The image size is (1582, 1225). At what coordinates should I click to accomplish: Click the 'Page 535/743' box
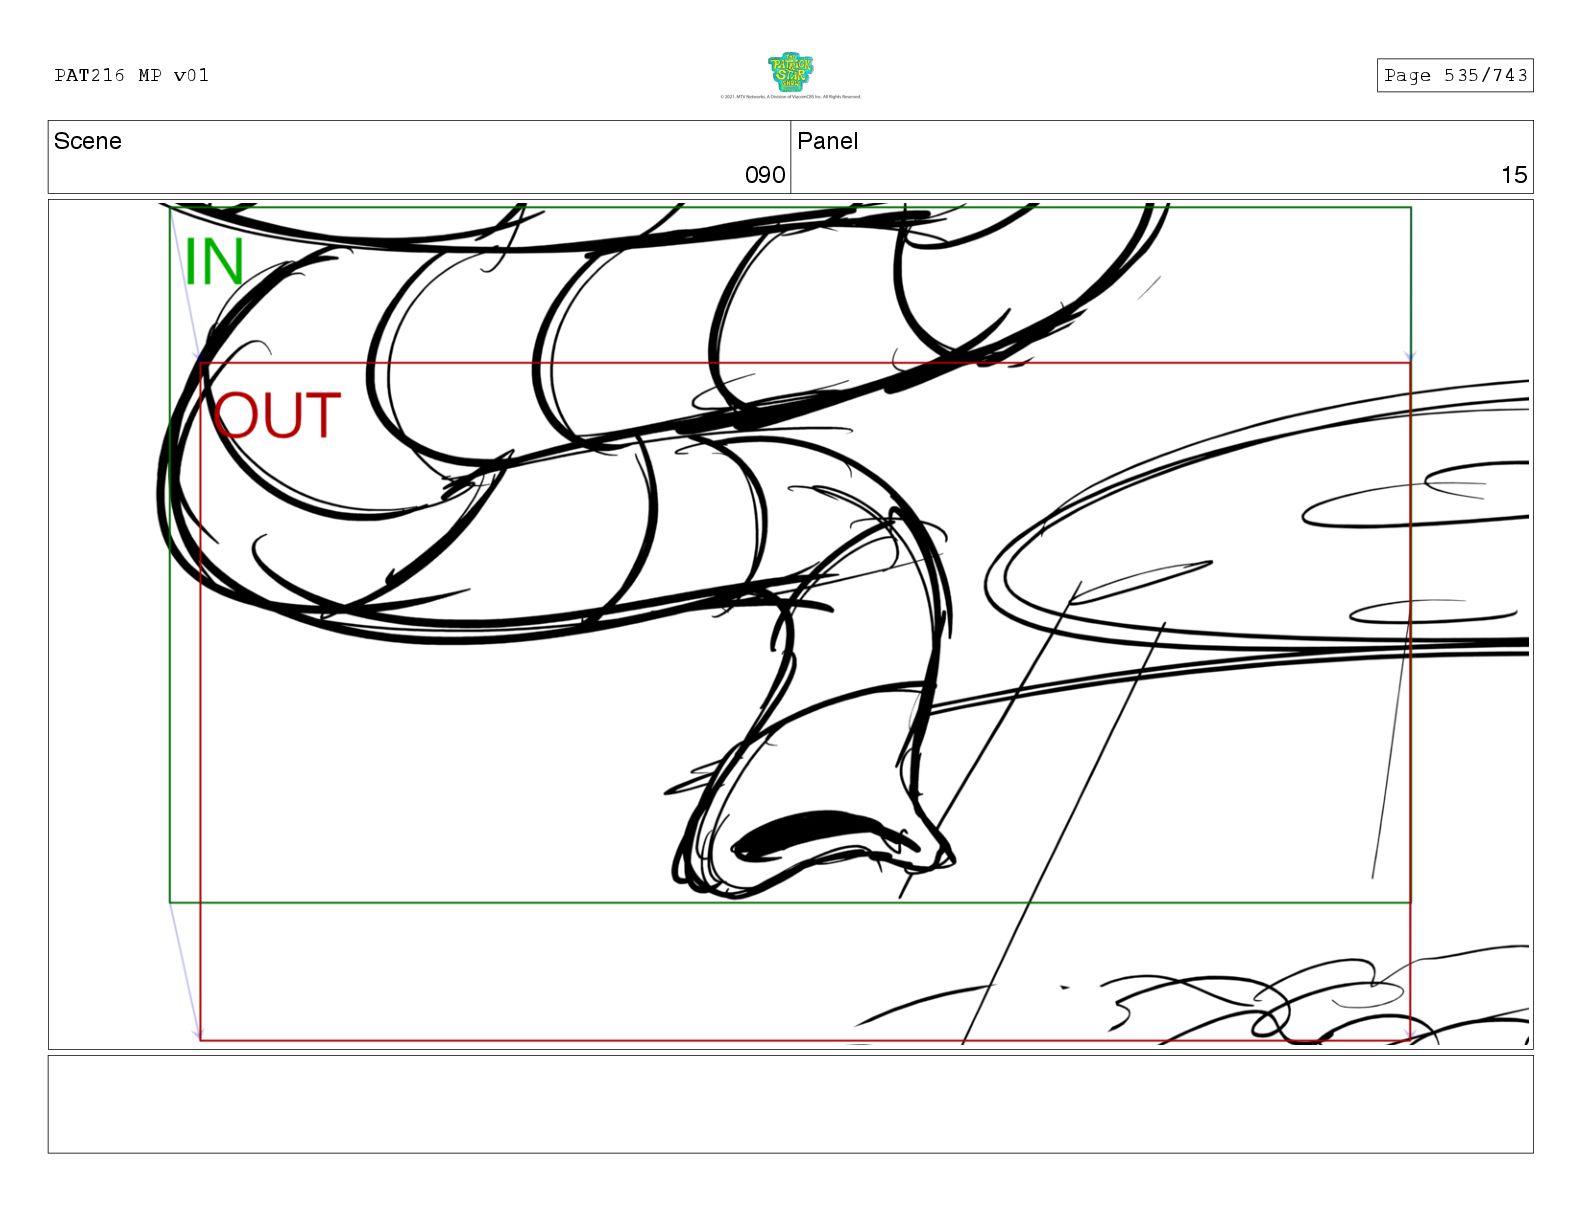(x=1455, y=75)
